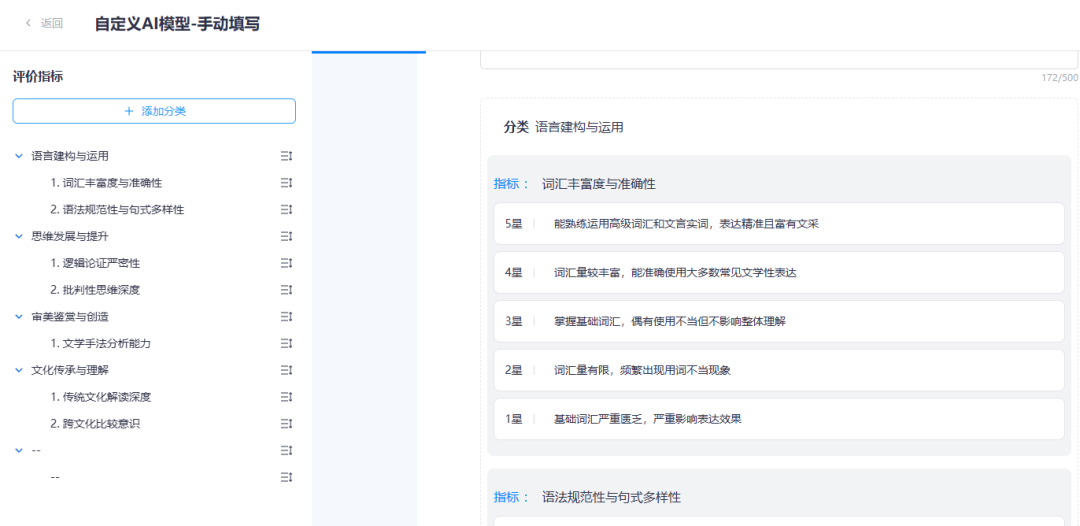Click indicator name 语法规范性与句式多样性 field
The image size is (1080, 526).
[x=611, y=497]
